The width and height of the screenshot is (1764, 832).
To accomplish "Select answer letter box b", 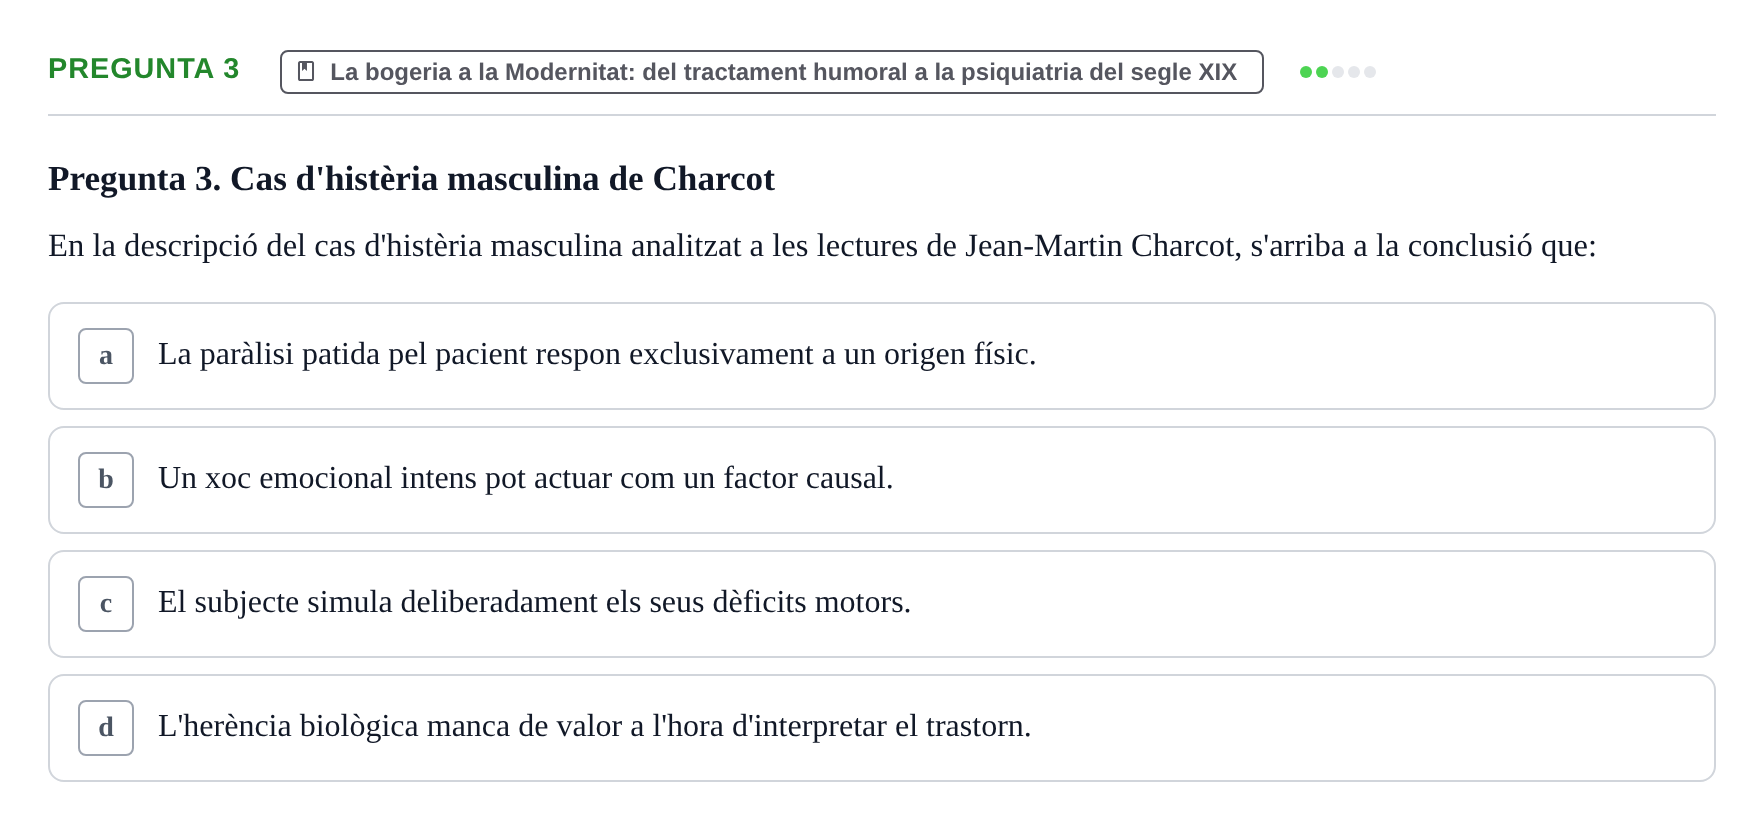I will pos(106,480).
